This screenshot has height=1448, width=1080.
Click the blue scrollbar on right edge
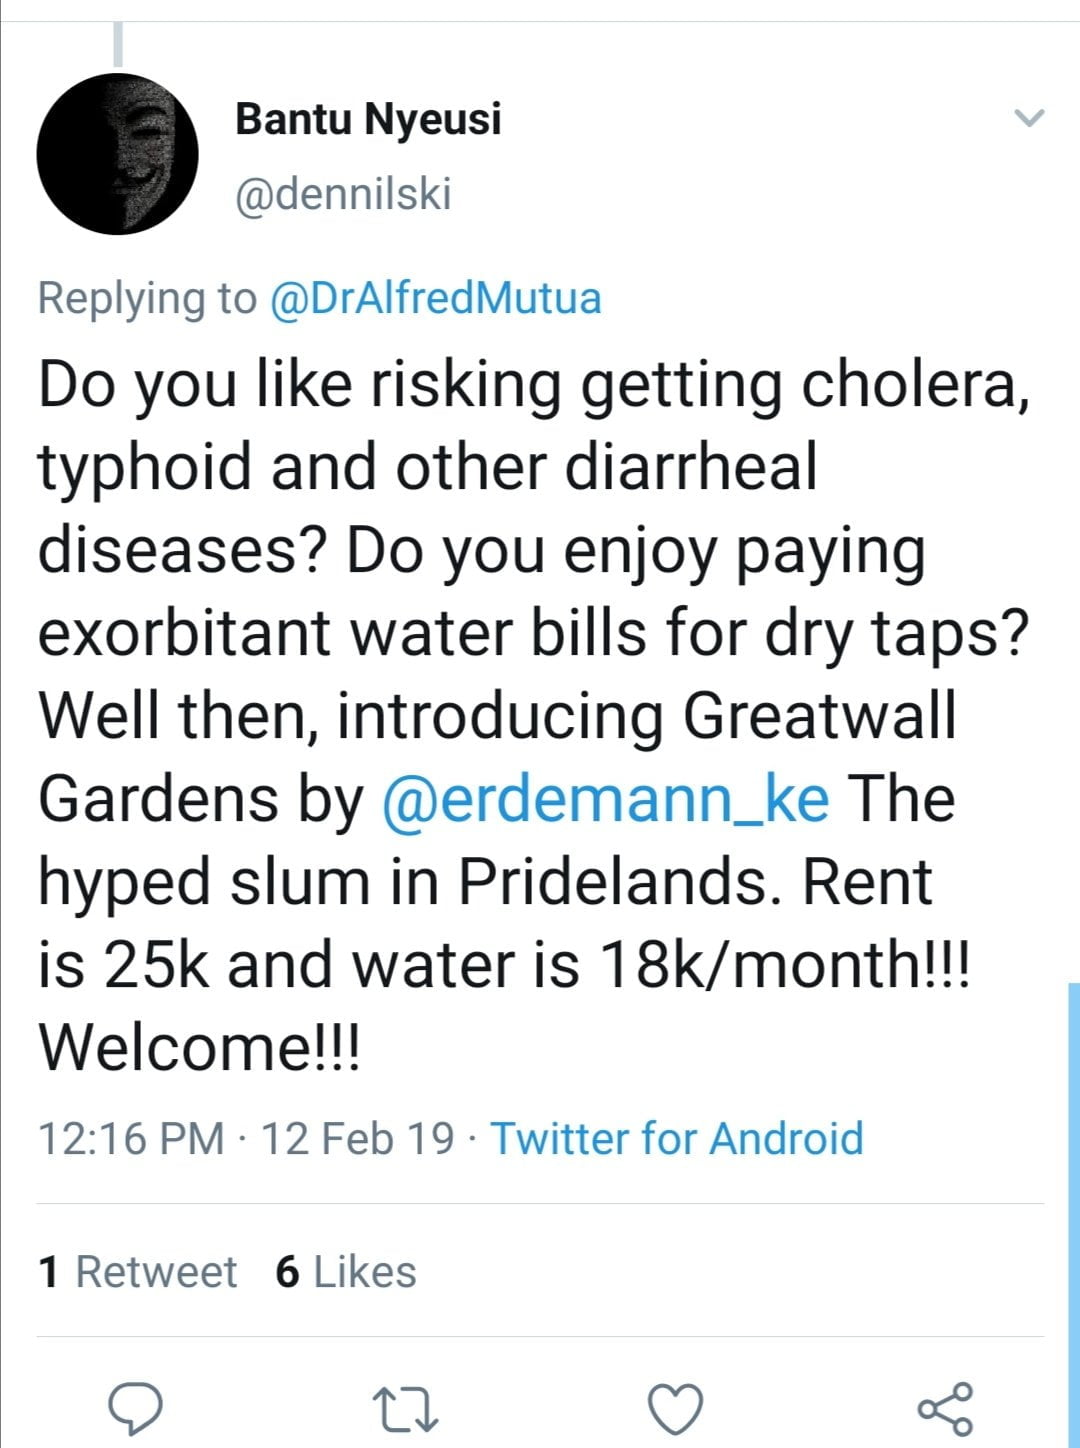[x=1073, y=1200]
